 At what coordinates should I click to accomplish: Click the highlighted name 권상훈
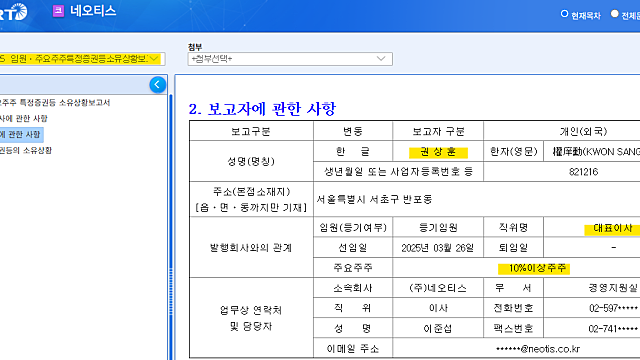[x=438, y=152]
